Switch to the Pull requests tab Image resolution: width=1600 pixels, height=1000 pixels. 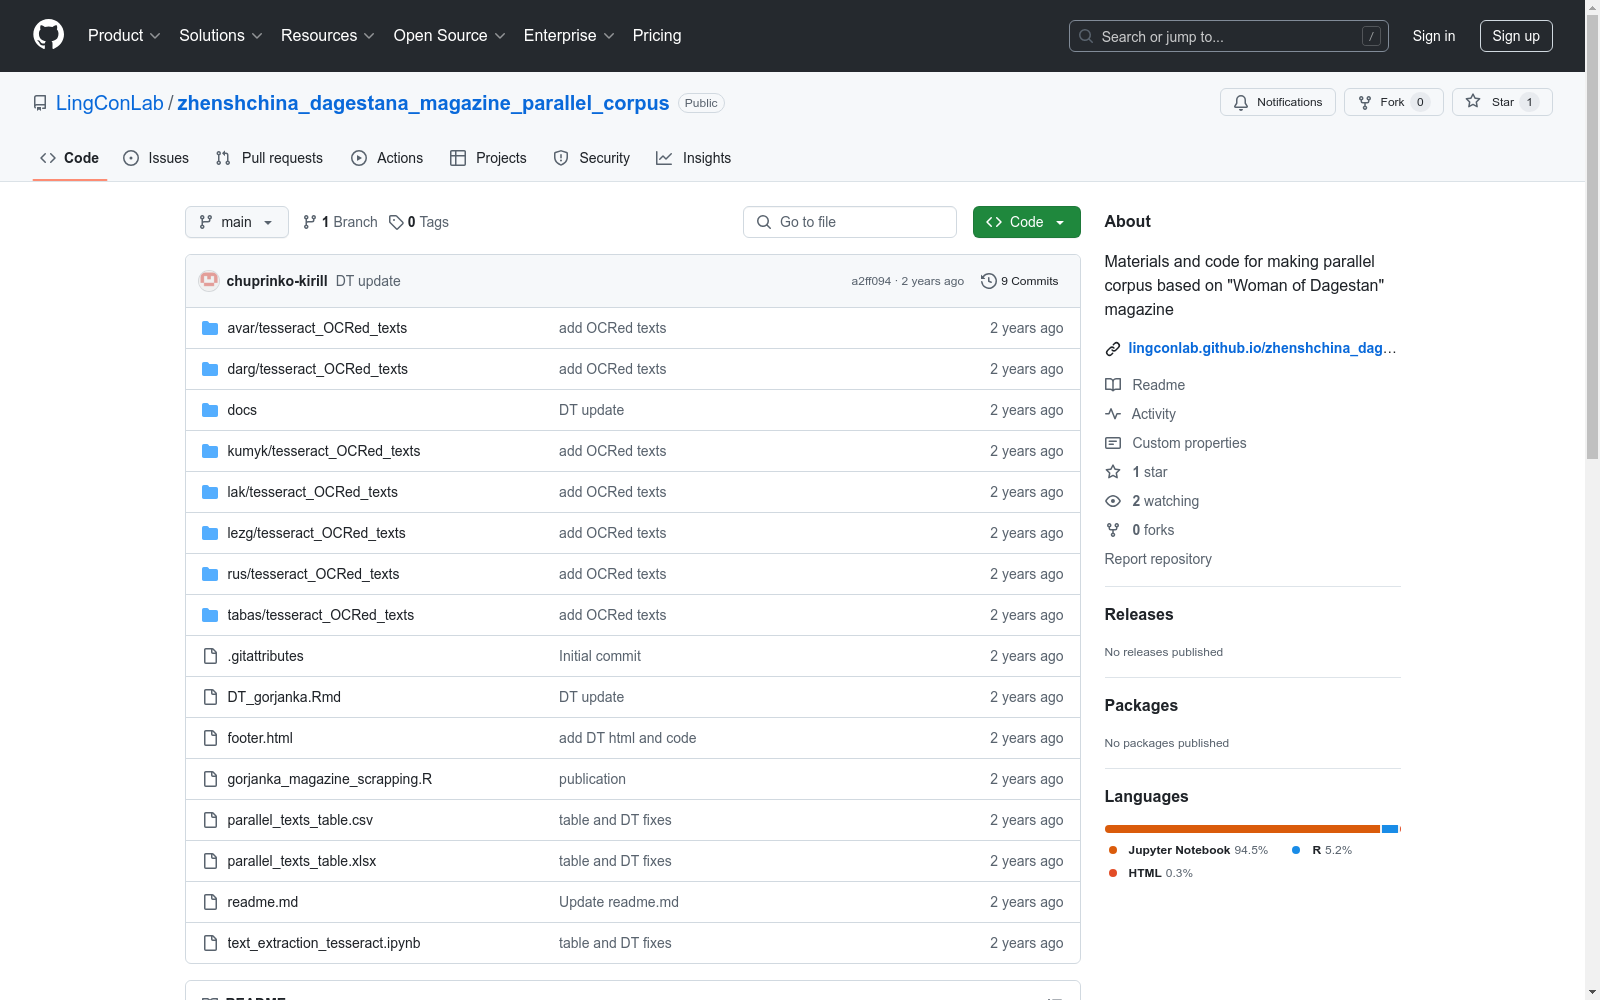tap(269, 158)
